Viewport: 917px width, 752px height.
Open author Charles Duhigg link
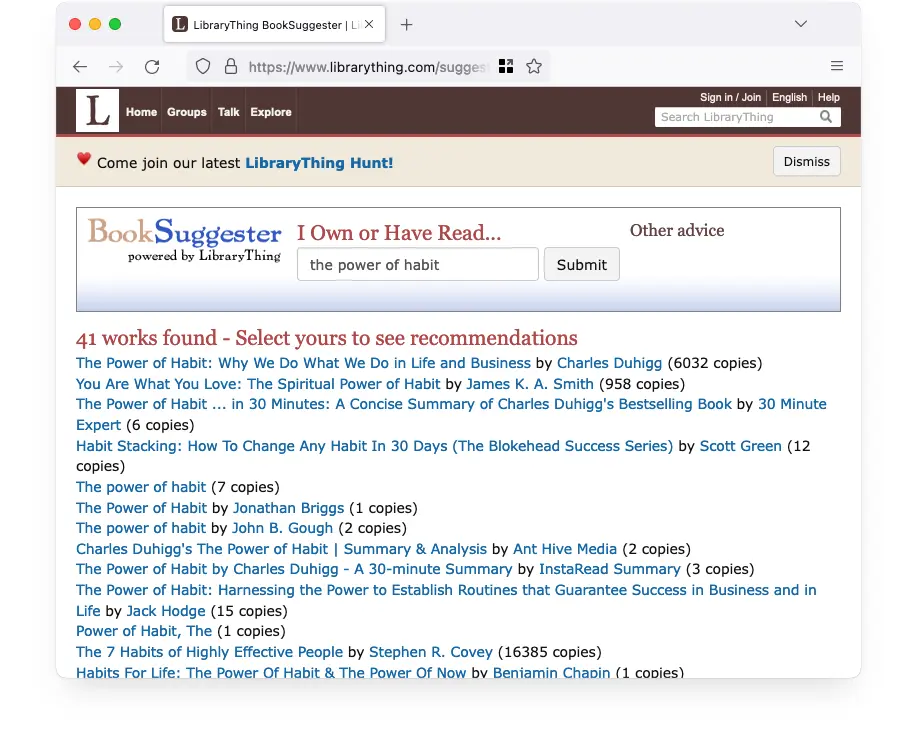click(609, 363)
